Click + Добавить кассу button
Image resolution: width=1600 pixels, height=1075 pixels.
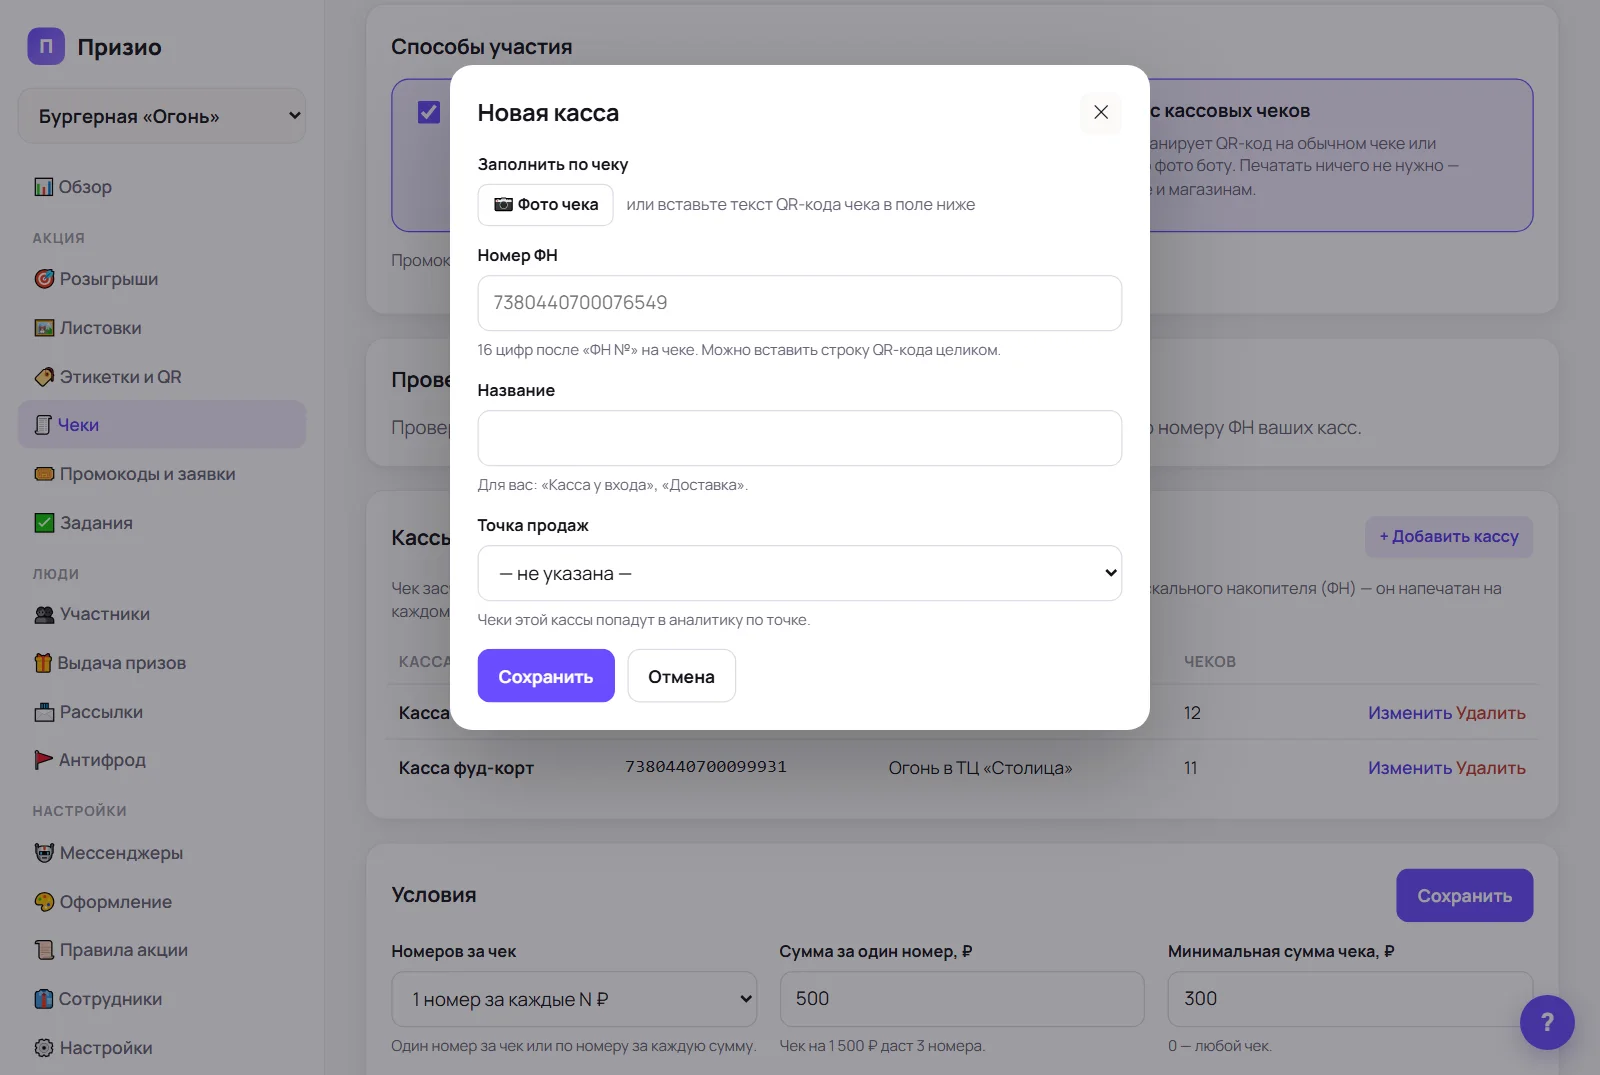click(1449, 537)
